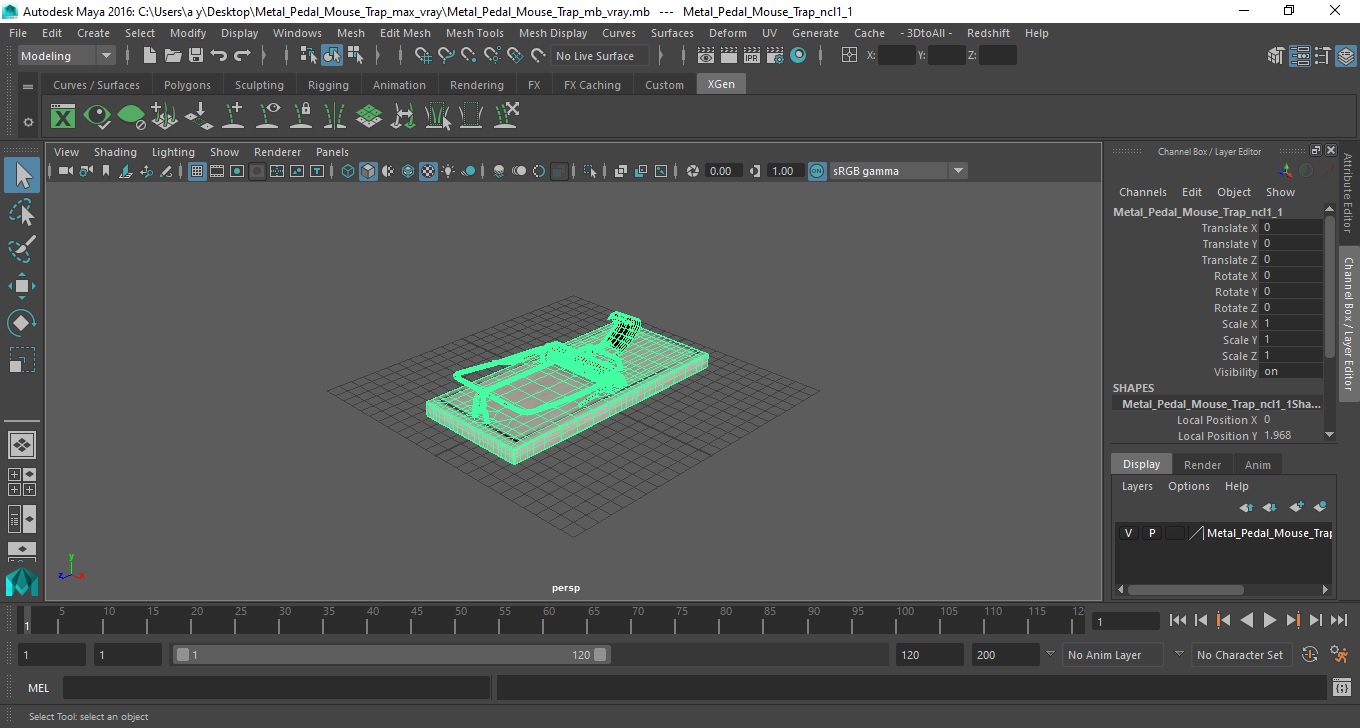Switch to the Anim layer tab

click(x=1257, y=465)
